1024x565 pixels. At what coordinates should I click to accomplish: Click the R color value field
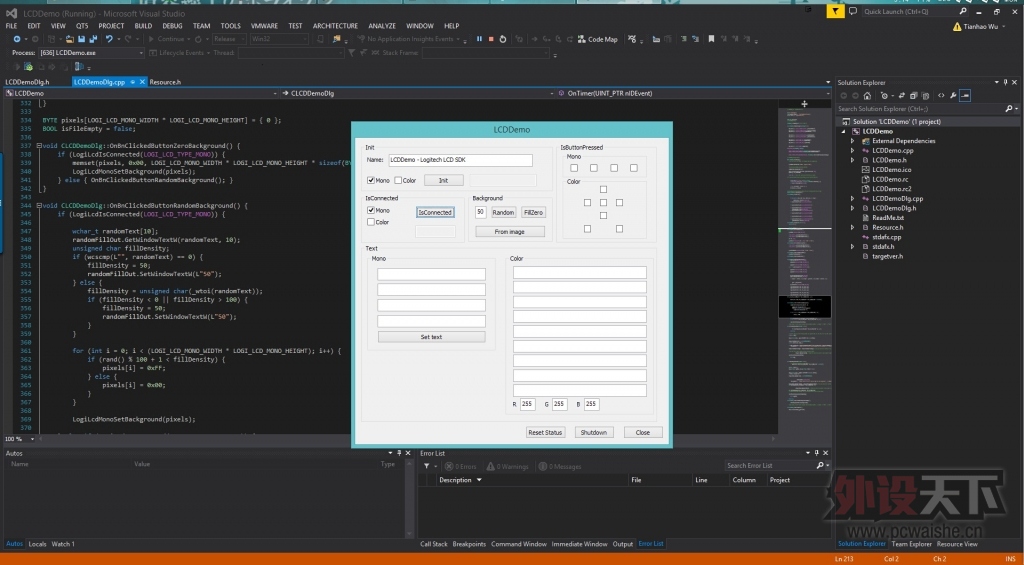tap(527, 404)
